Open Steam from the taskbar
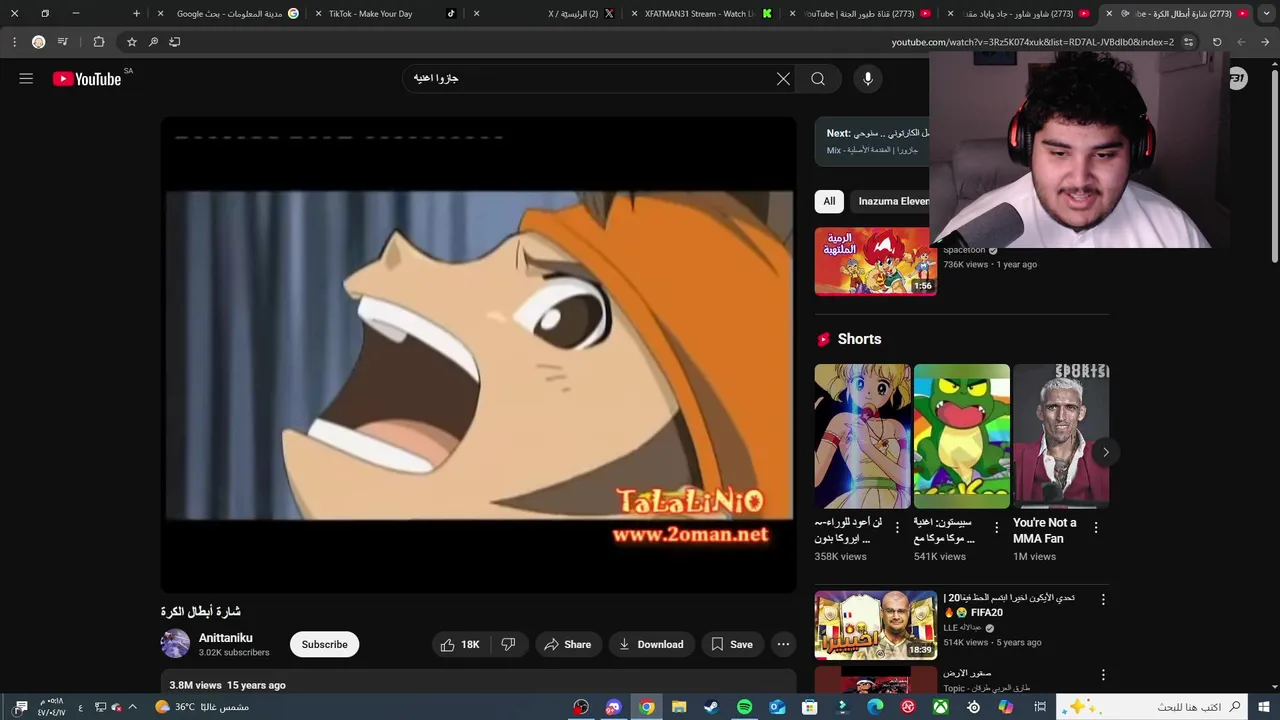Viewport: 1280px width, 720px height. click(x=711, y=707)
